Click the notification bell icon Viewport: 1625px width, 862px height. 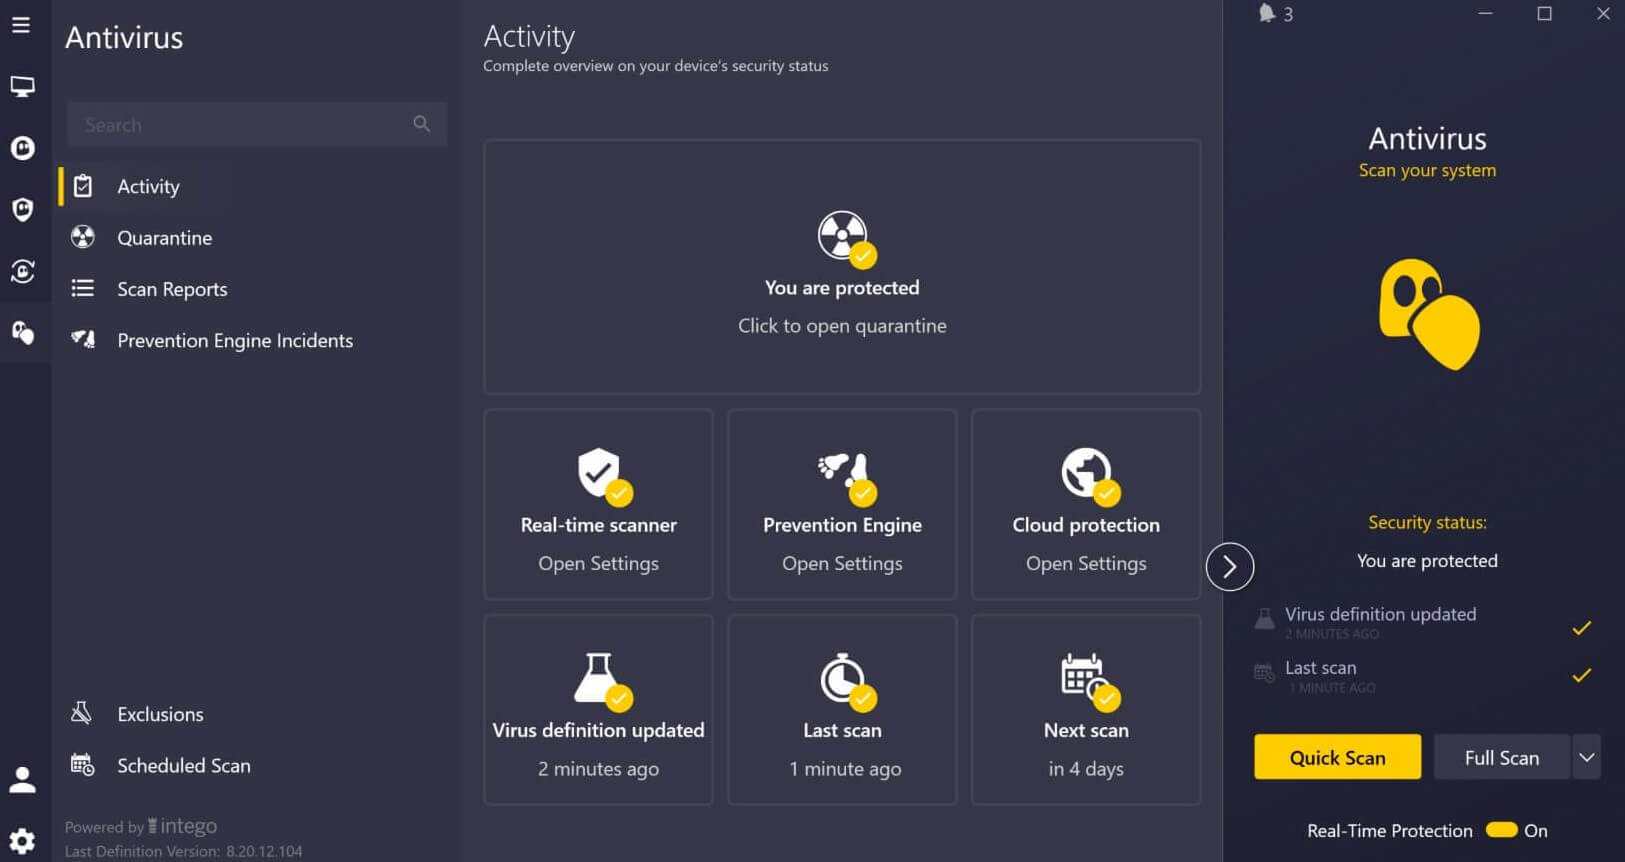click(x=1266, y=13)
